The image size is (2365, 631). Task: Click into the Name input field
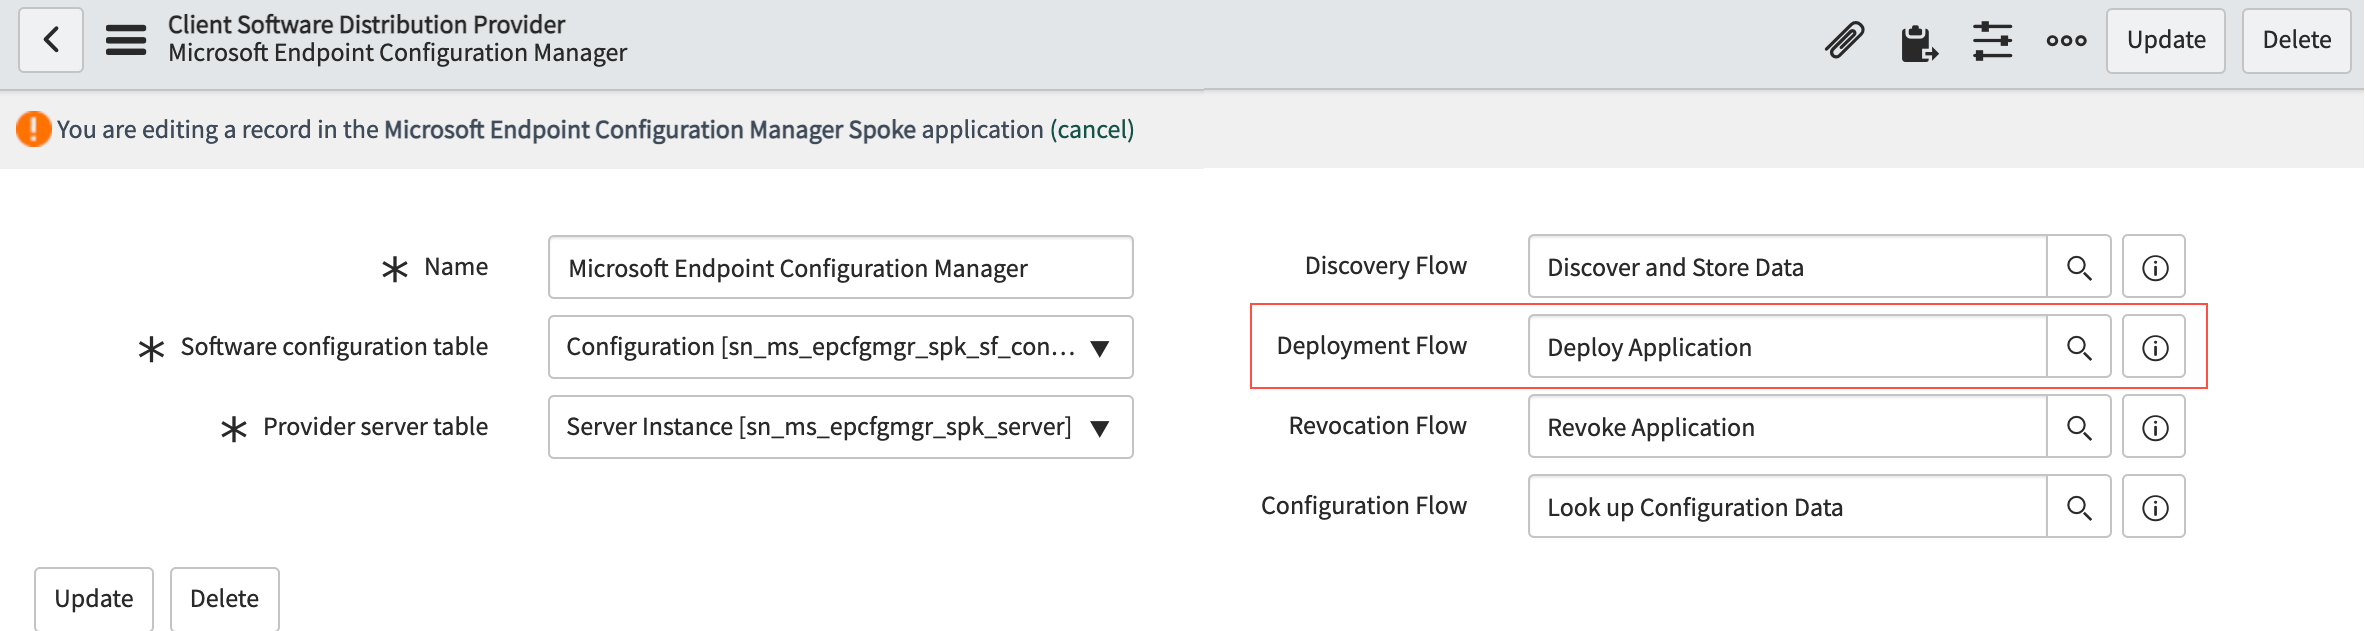[x=840, y=267]
